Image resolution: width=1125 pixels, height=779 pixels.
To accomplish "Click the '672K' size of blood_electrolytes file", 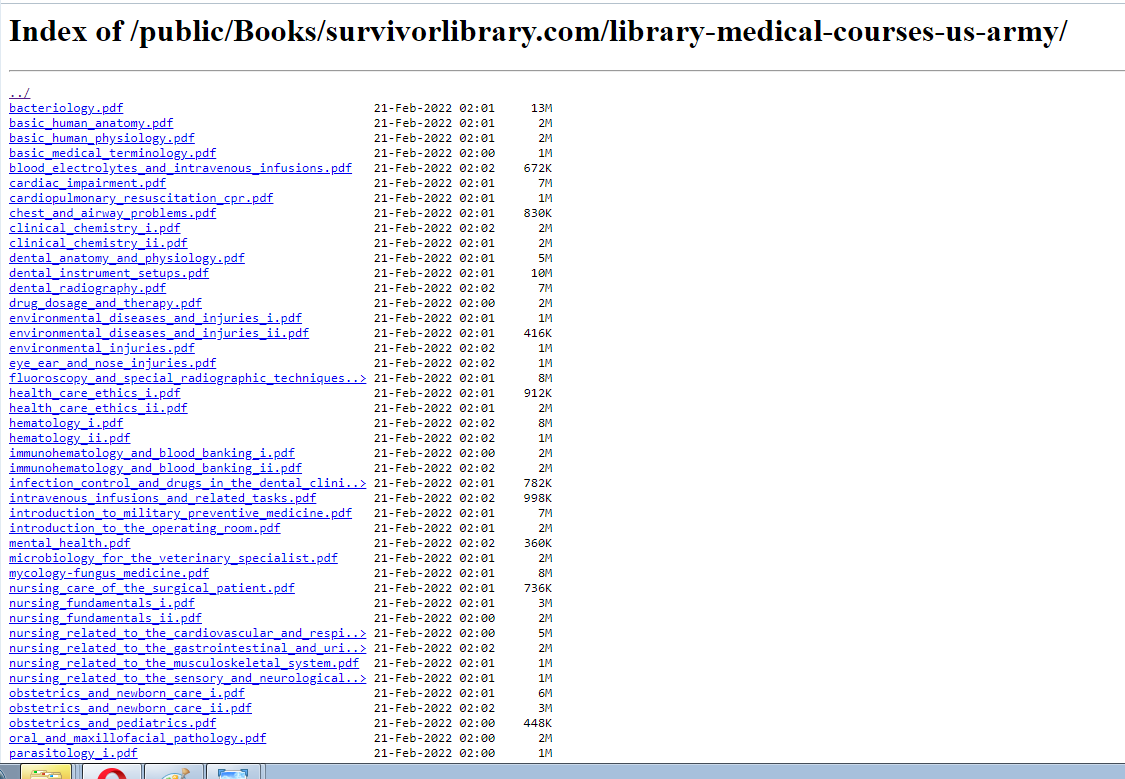I will coord(538,169).
